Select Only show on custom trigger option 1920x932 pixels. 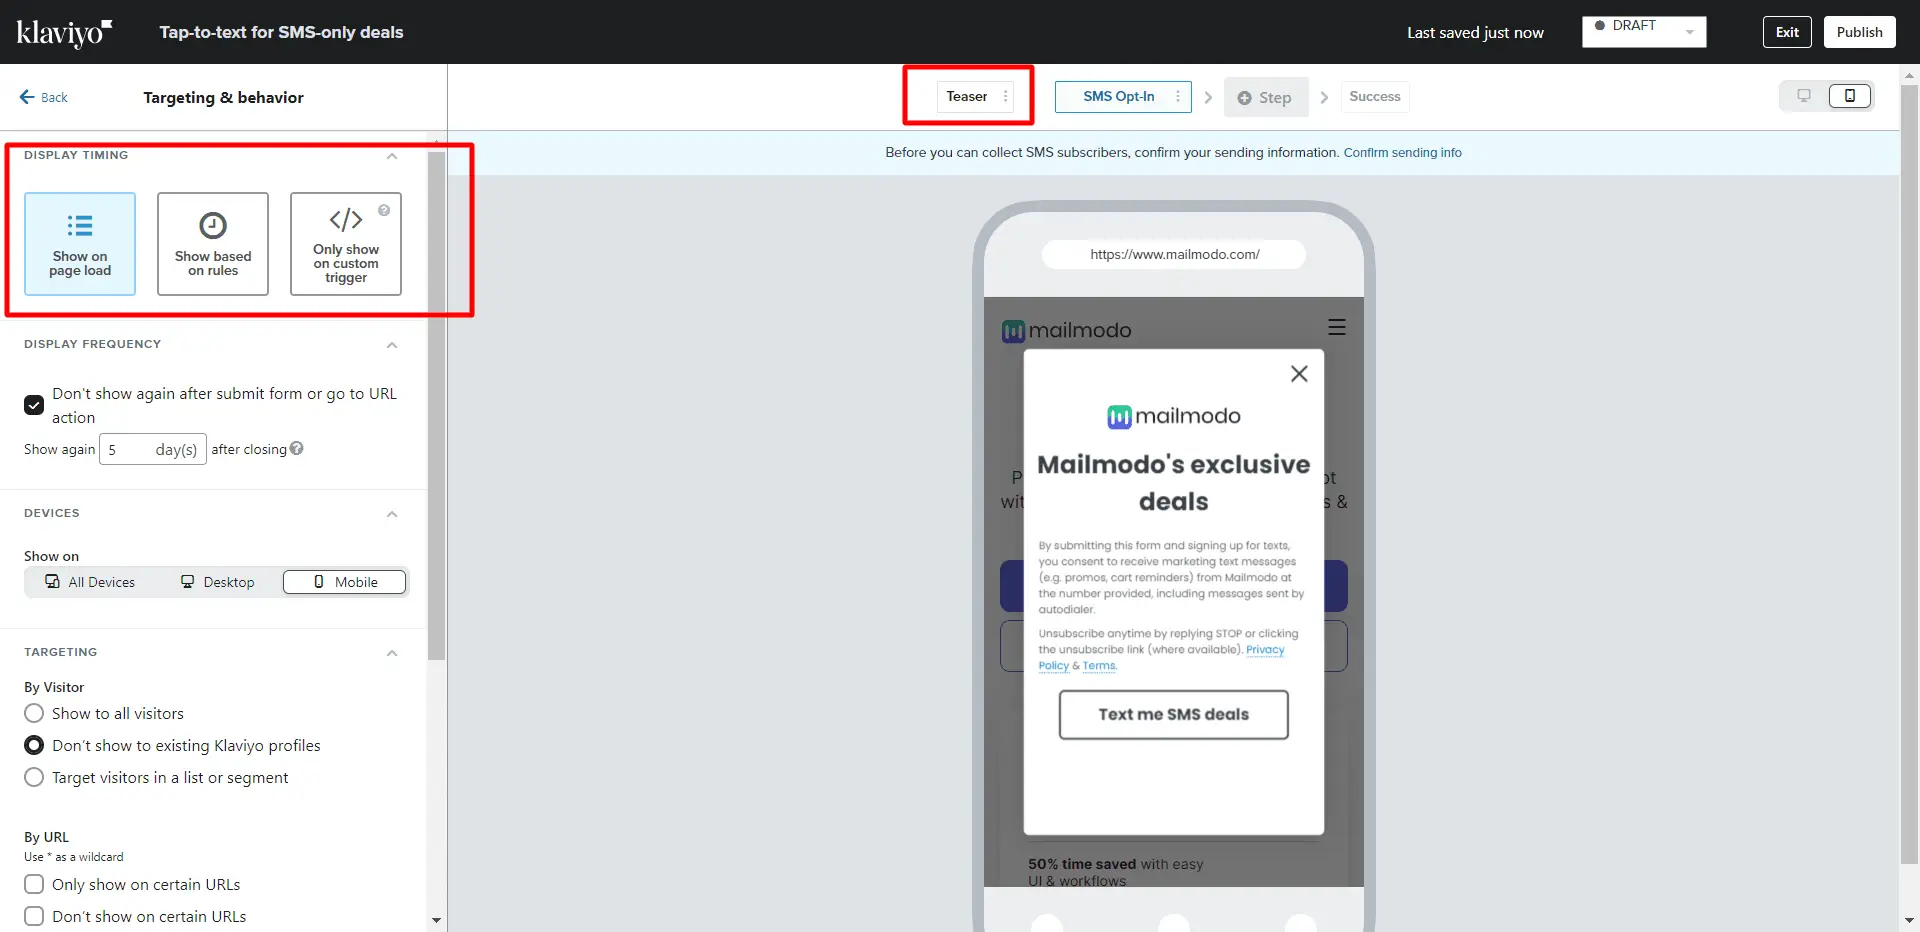(346, 244)
